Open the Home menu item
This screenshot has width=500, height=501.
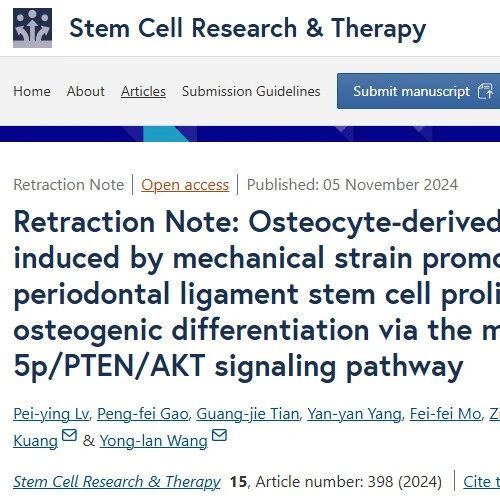point(32,91)
